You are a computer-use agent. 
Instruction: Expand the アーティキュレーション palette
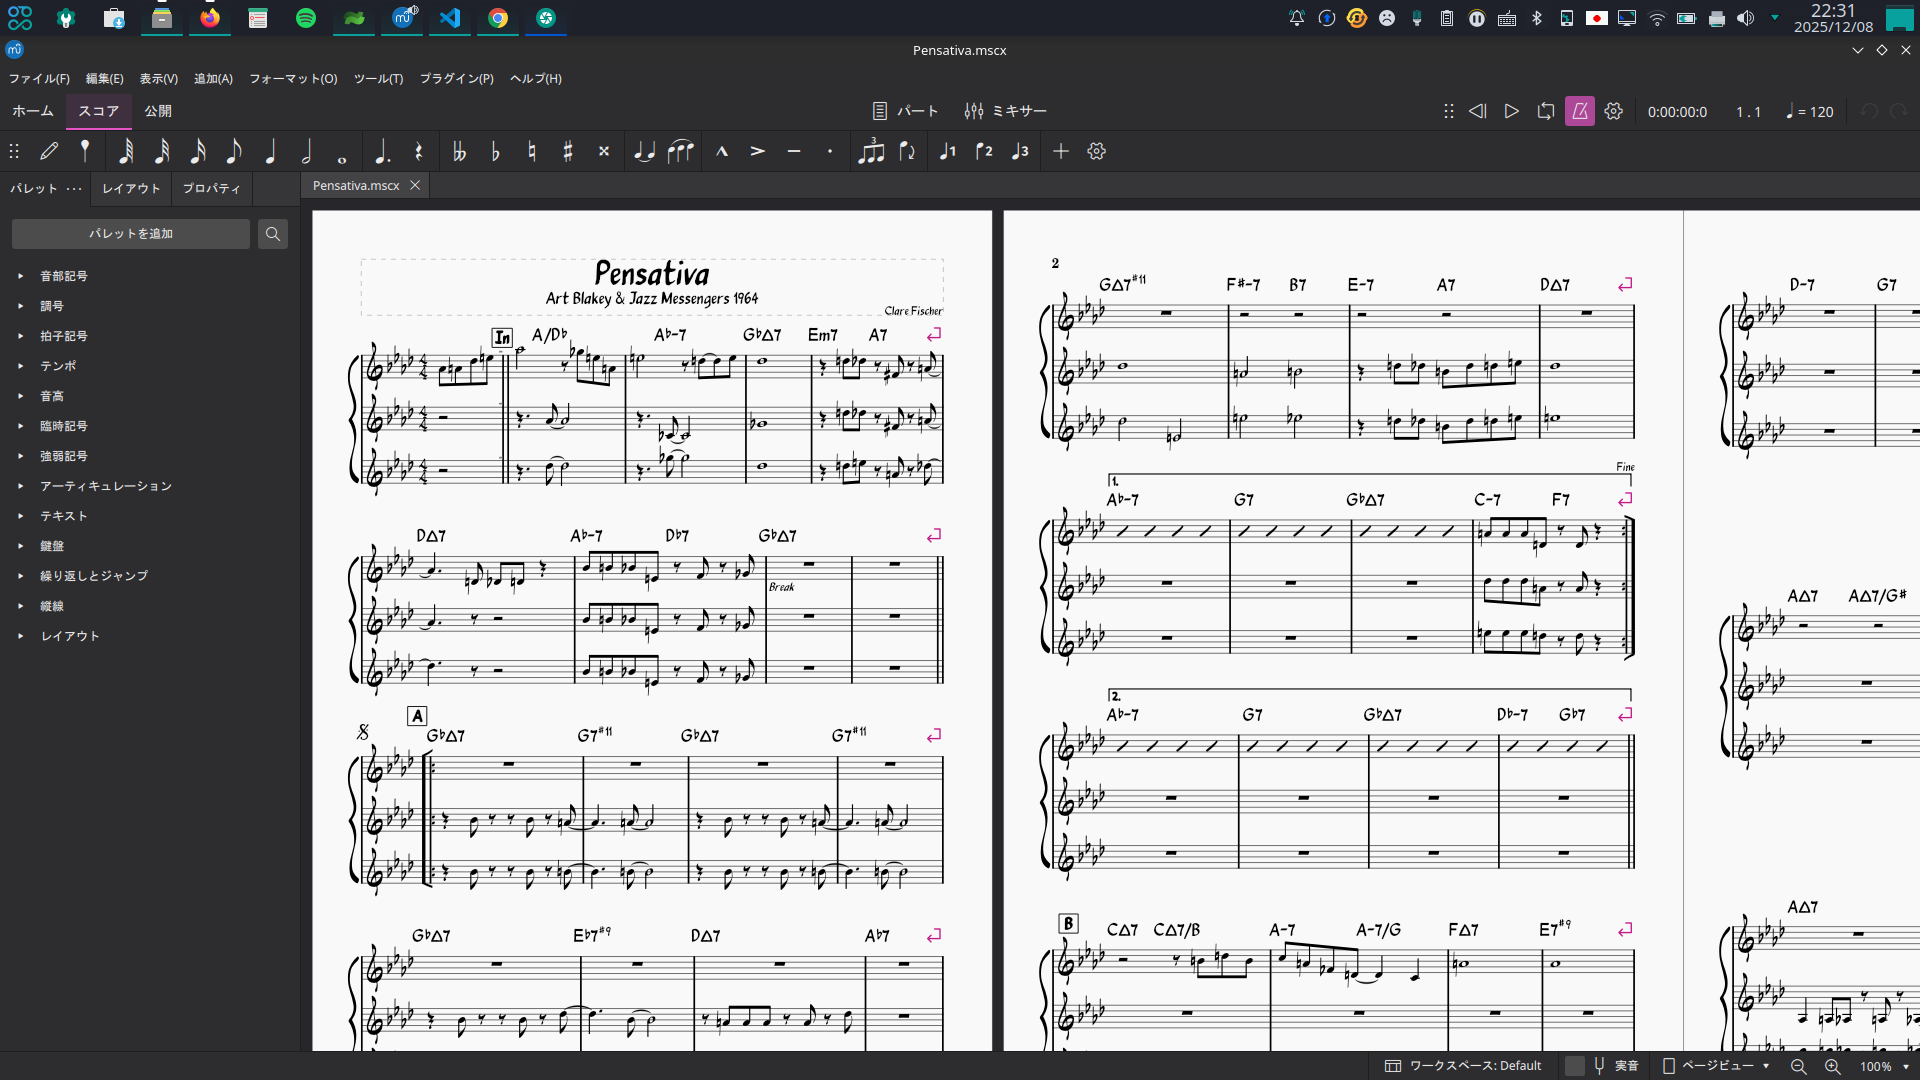tap(105, 486)
